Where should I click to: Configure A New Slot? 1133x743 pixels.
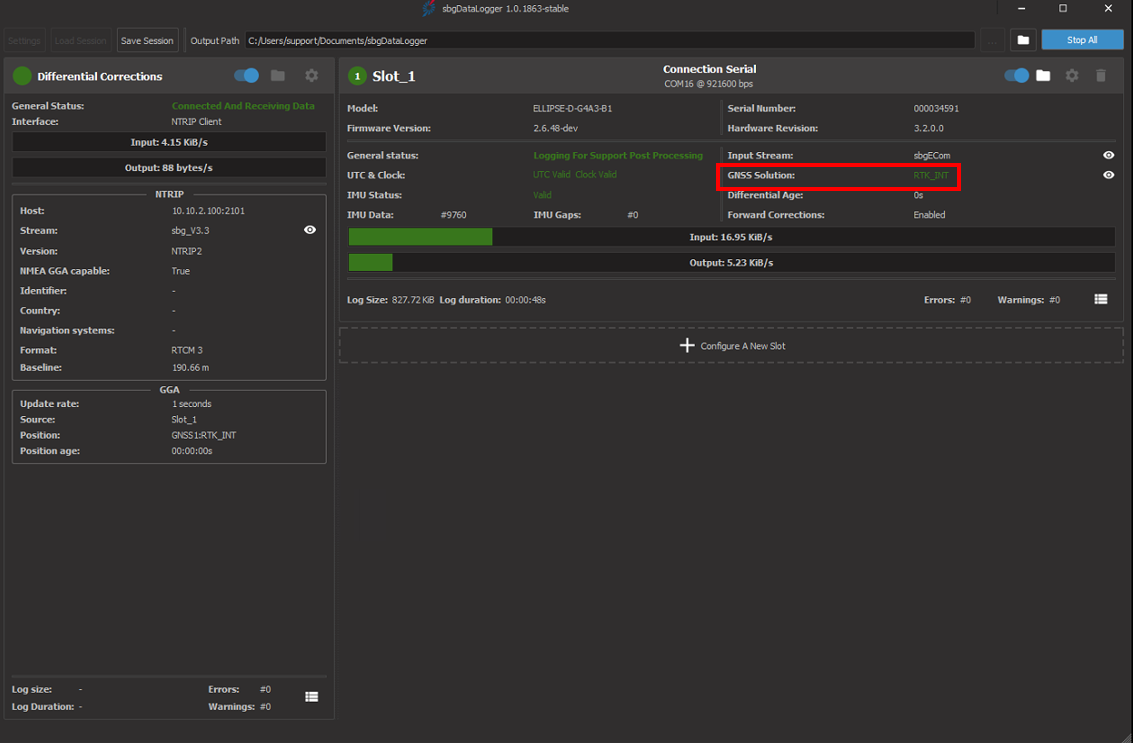pyautogui.click(x=731, y=346)
